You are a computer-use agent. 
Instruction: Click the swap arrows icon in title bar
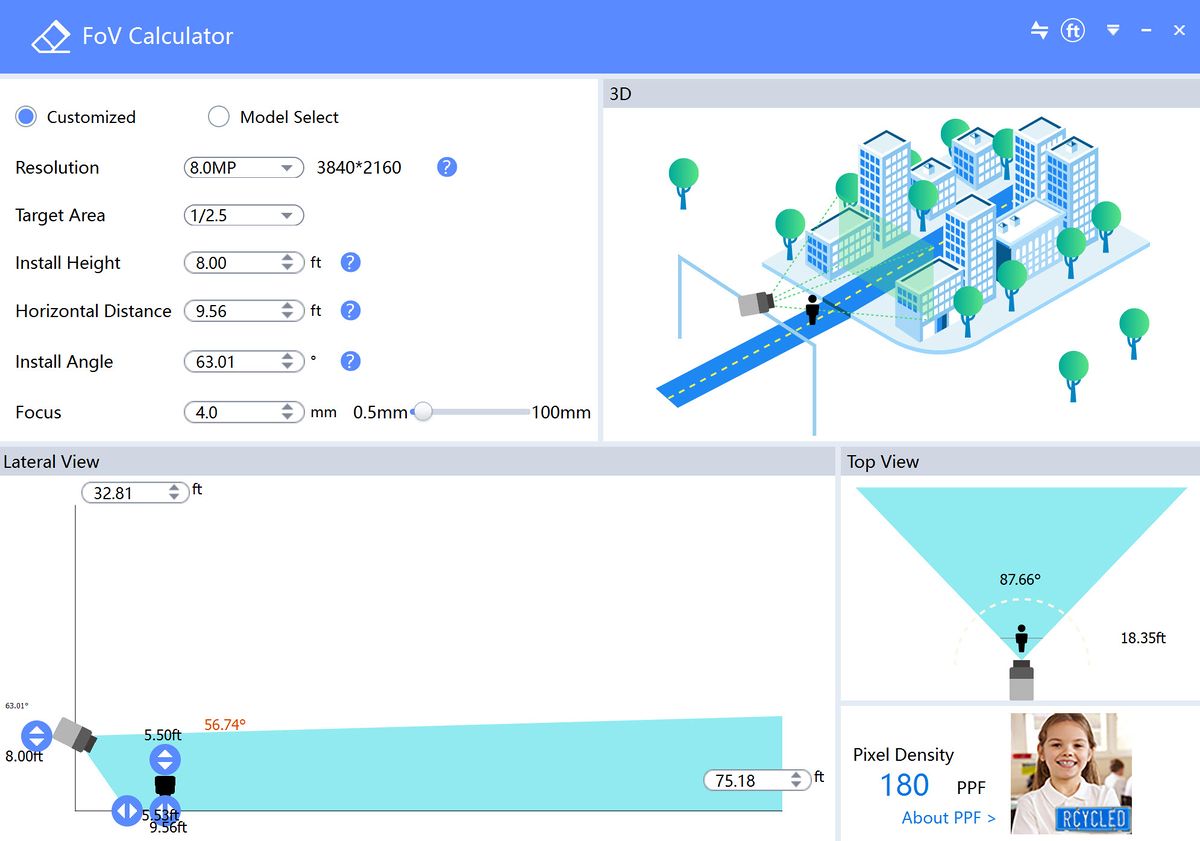[x=1039, y=30]
